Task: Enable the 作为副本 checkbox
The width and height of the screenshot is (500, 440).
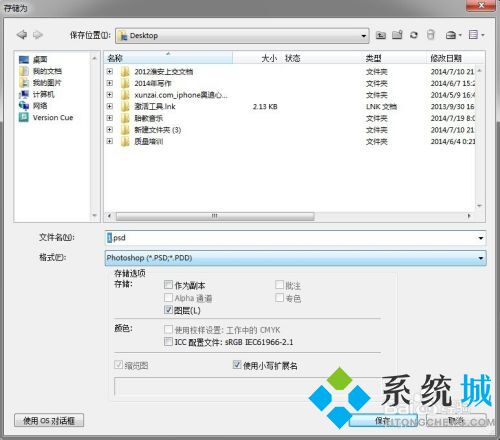Action: [168, 285]
